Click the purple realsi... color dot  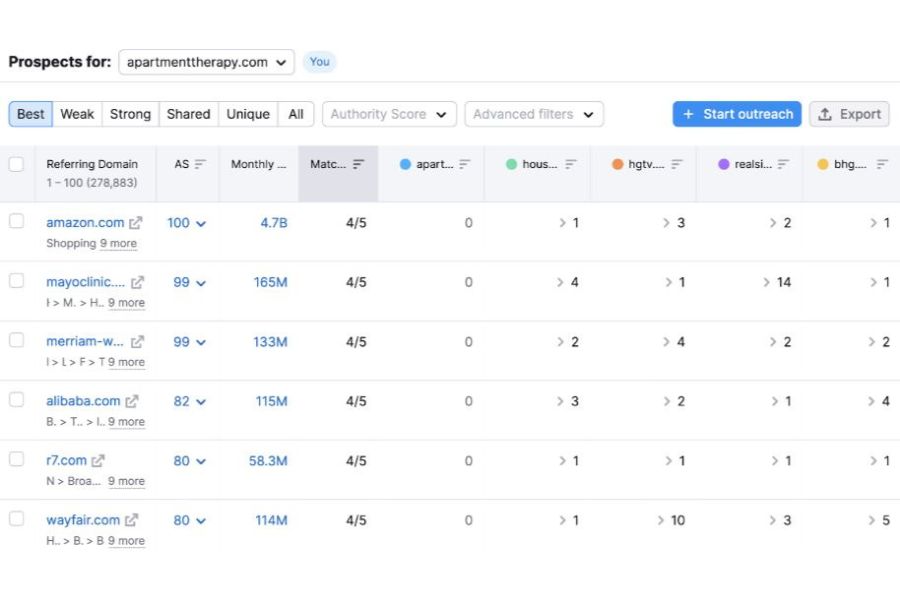tap(724, 164)
